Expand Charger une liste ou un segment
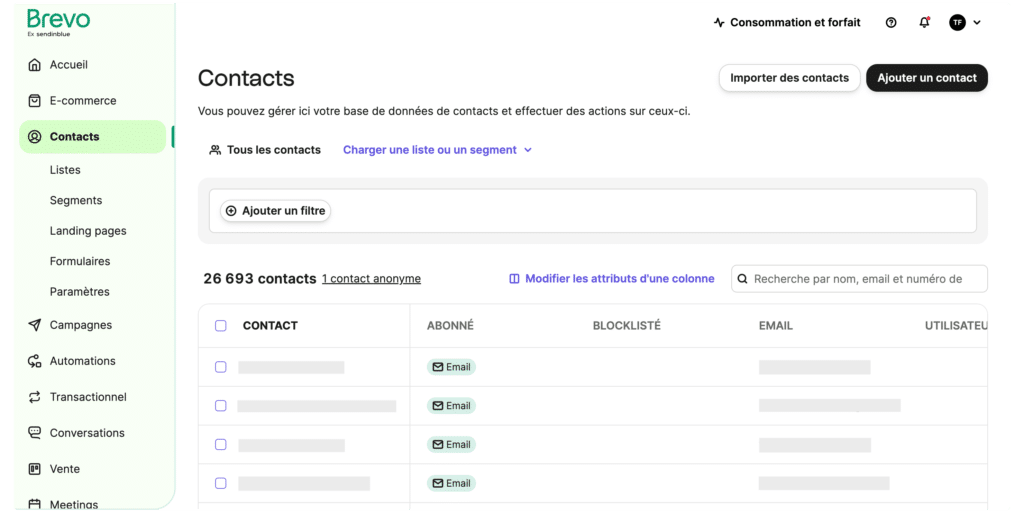The width and height of the screenshot is (1024, 513). pyautogui.click(x=437, y=150)
